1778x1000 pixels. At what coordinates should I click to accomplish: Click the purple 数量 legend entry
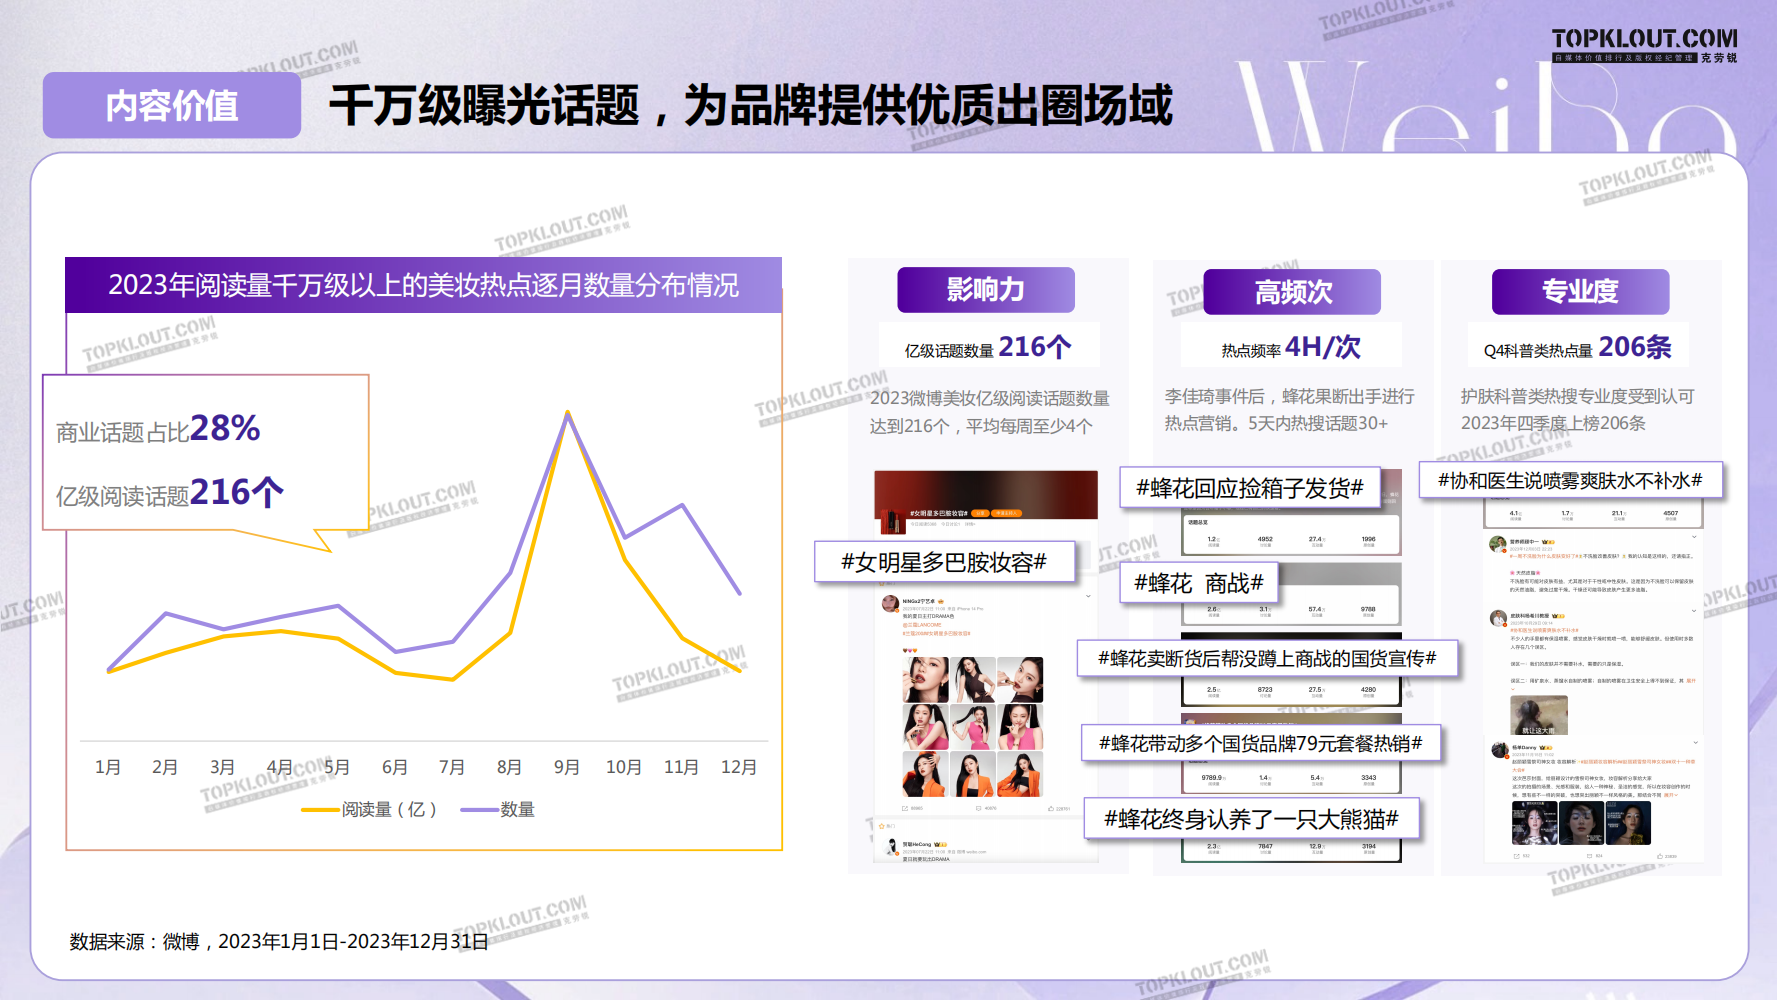coord(498,809)
